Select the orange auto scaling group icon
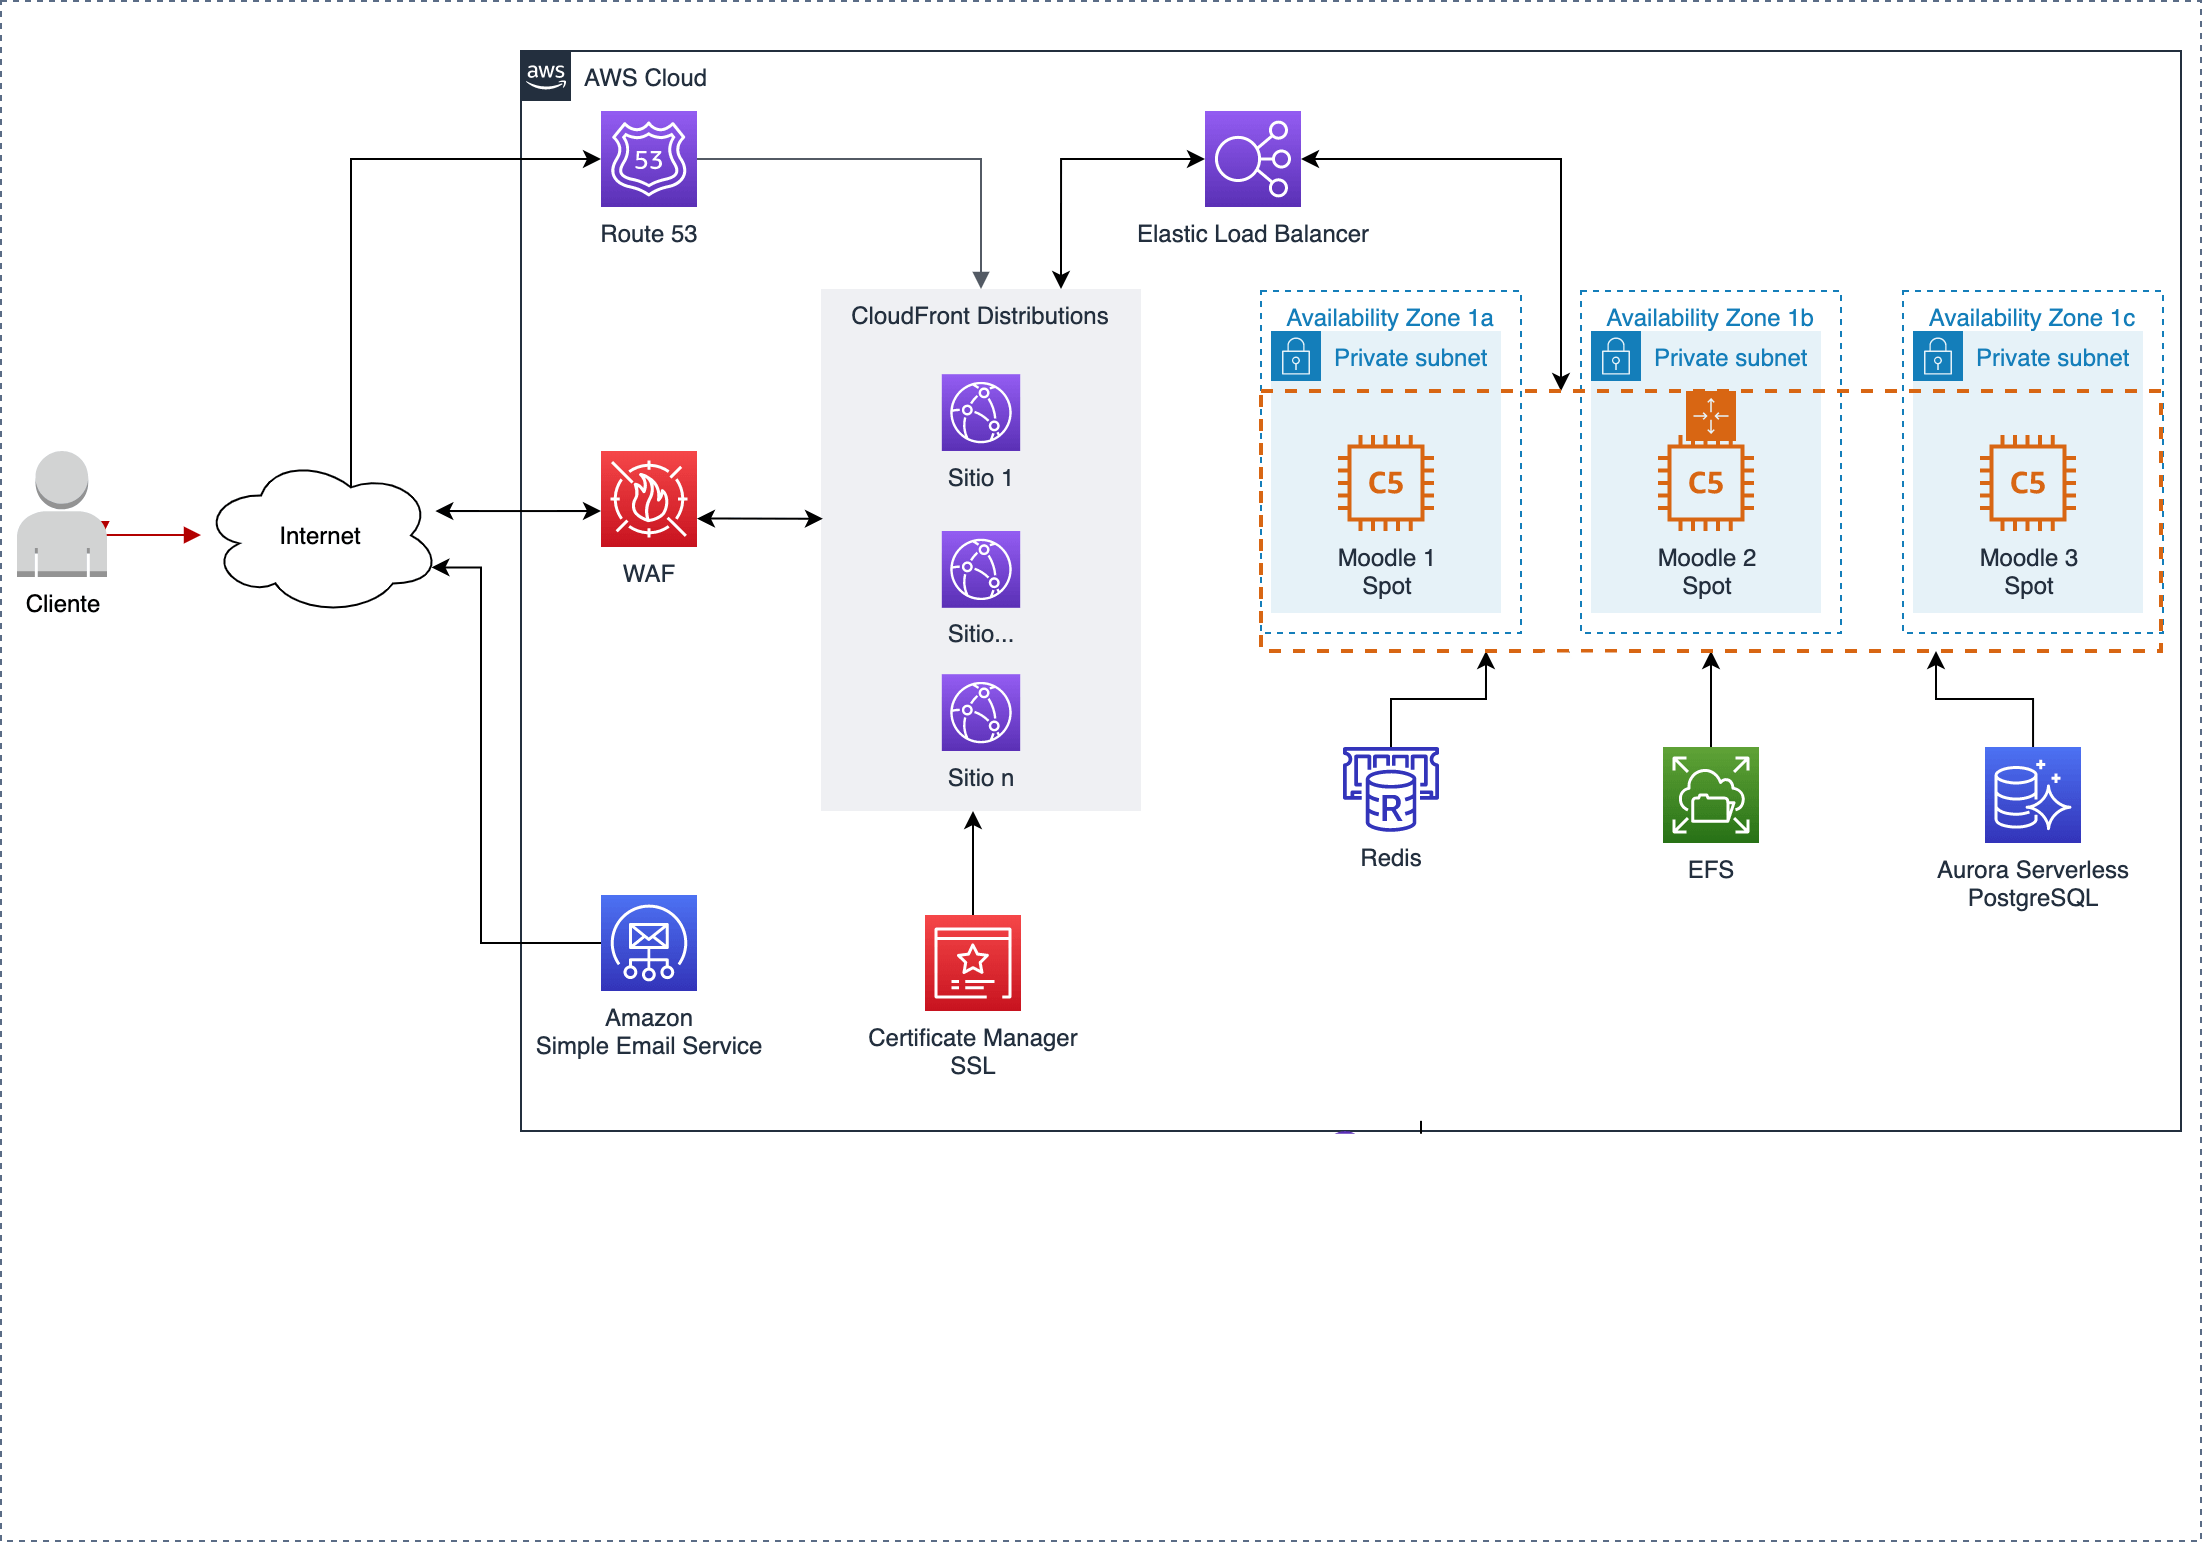This screenshot has width=2202, height=1542. tap(1710, 415)
